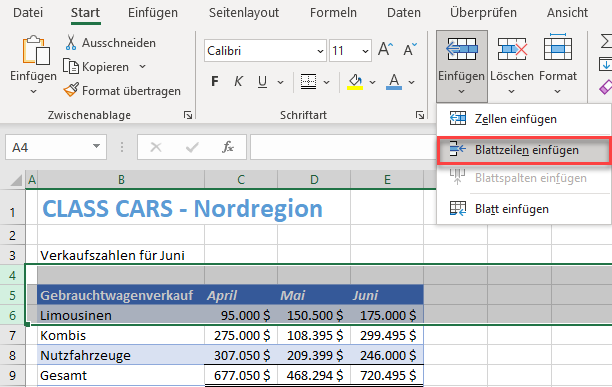Click the AutoSum sigma icon
612x387 pixels.
[x=606, y=41]
